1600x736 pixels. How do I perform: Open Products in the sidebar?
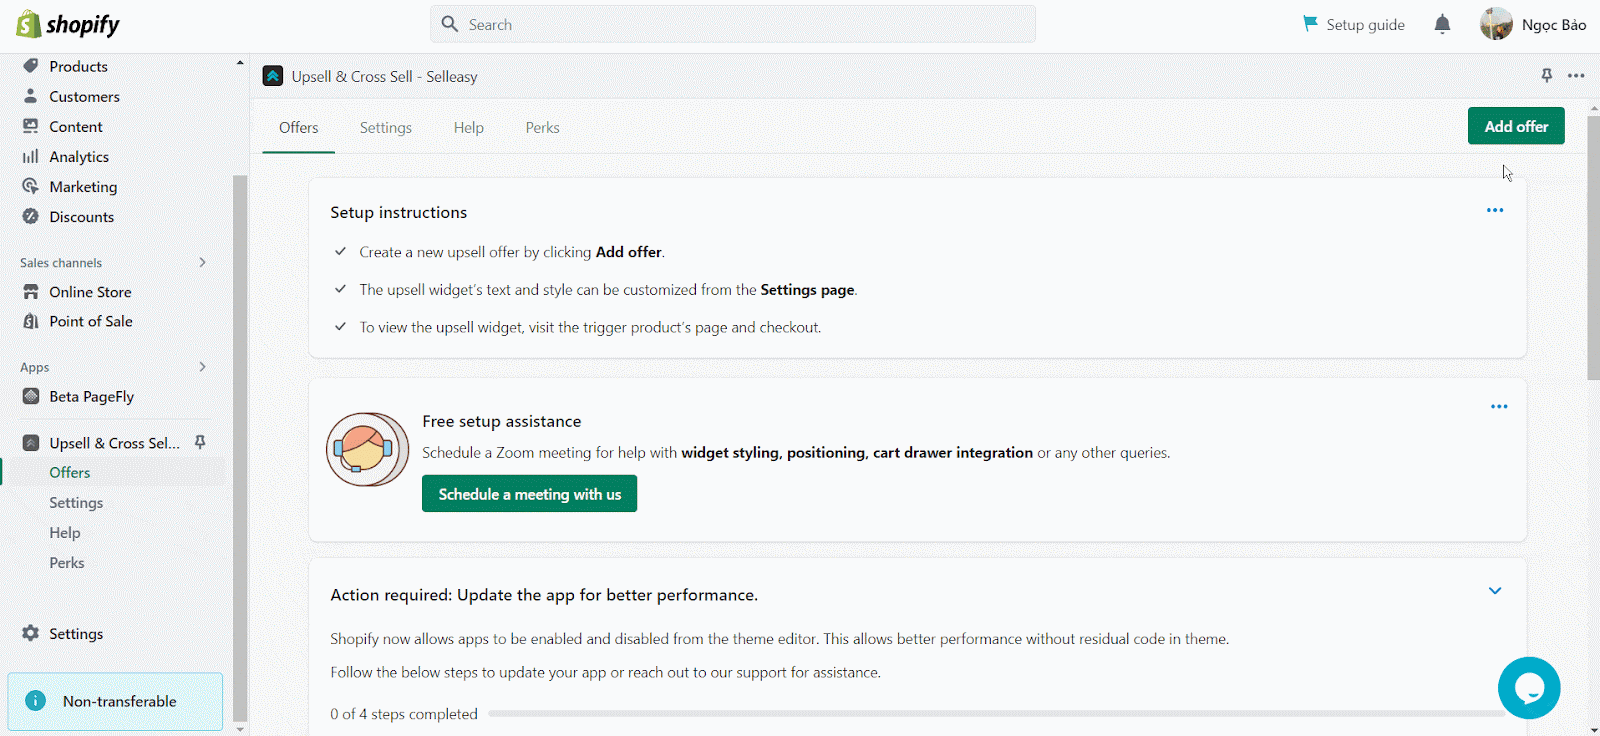78,66
